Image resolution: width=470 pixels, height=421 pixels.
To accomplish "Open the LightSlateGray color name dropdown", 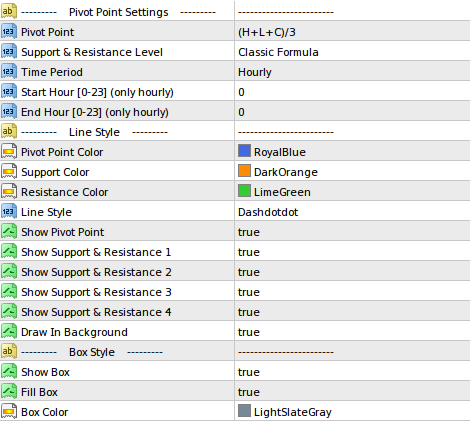I will (x=293, y=412).
